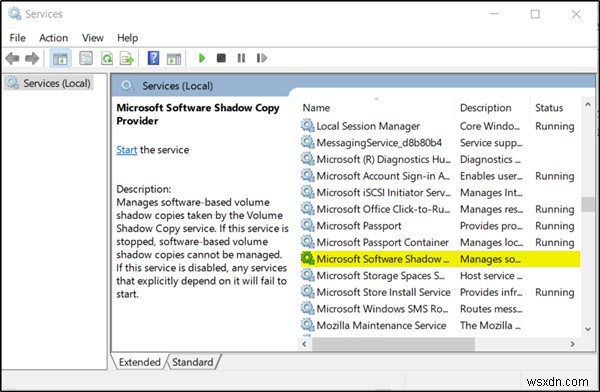Viewport: 600px width, 392px height.
Task: Click the gear icon beside Microsoft Office Click-to-Run
Action: (x=307, y=209)
